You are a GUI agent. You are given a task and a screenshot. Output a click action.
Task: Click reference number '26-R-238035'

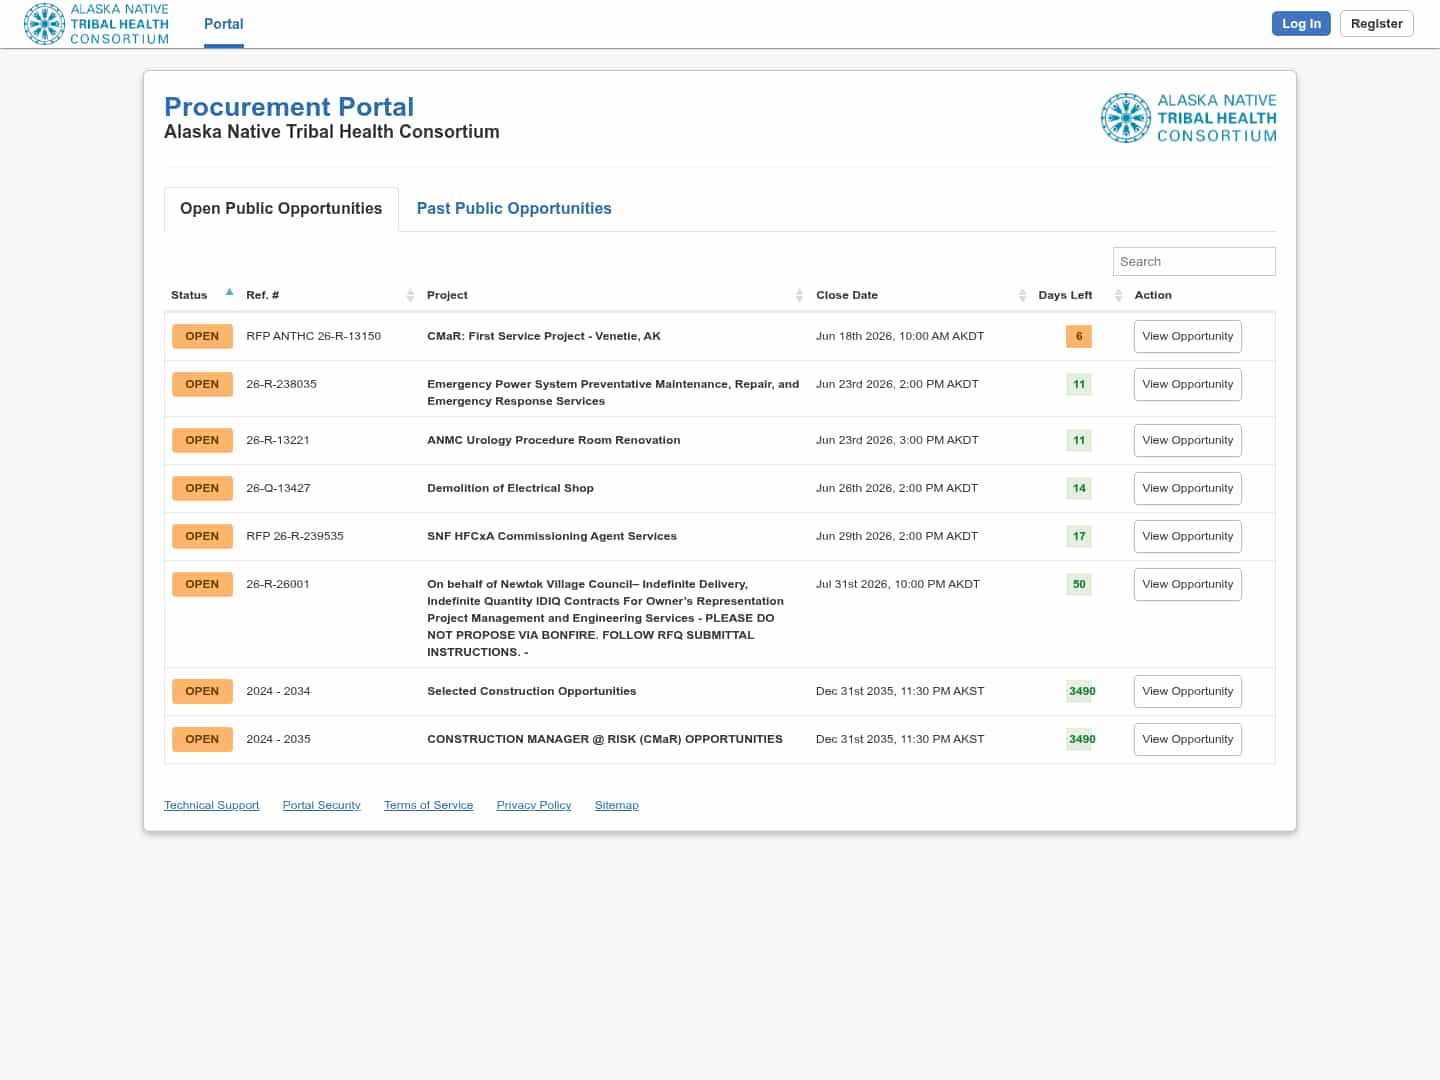pos(281,384)
